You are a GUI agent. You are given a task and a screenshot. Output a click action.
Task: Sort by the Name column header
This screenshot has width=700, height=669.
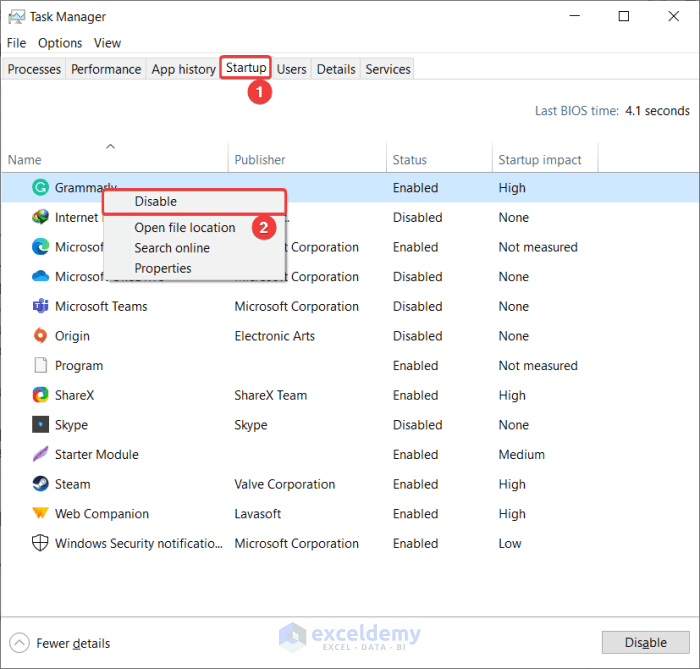click(115, 159)
